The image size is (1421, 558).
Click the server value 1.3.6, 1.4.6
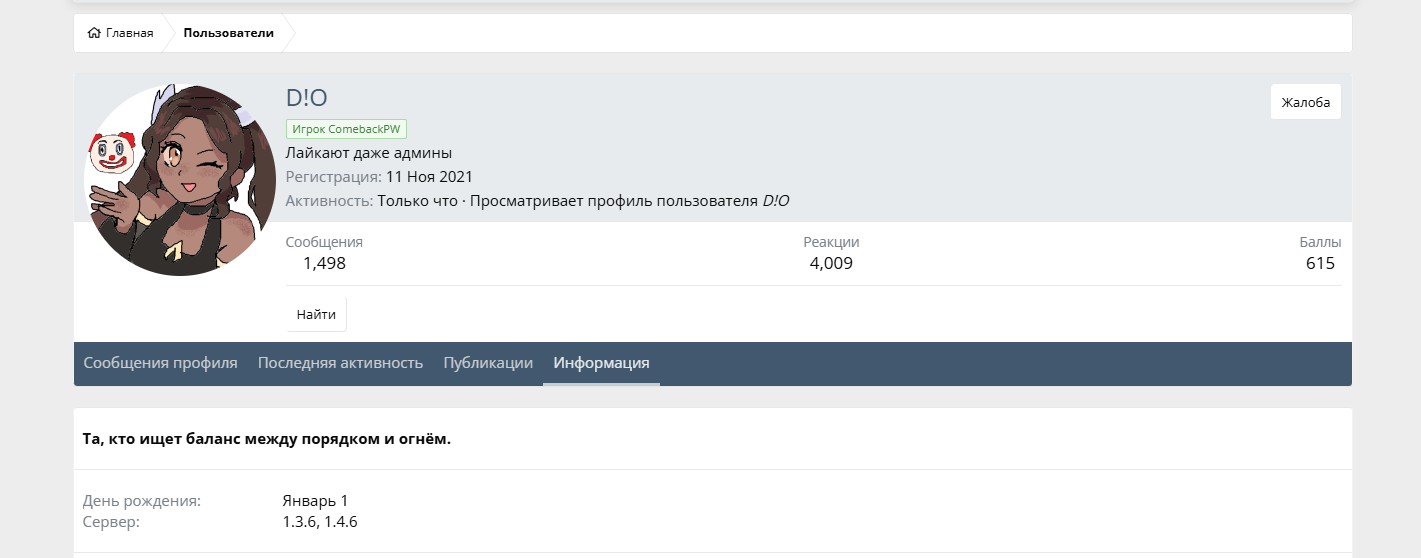(320, 522)
